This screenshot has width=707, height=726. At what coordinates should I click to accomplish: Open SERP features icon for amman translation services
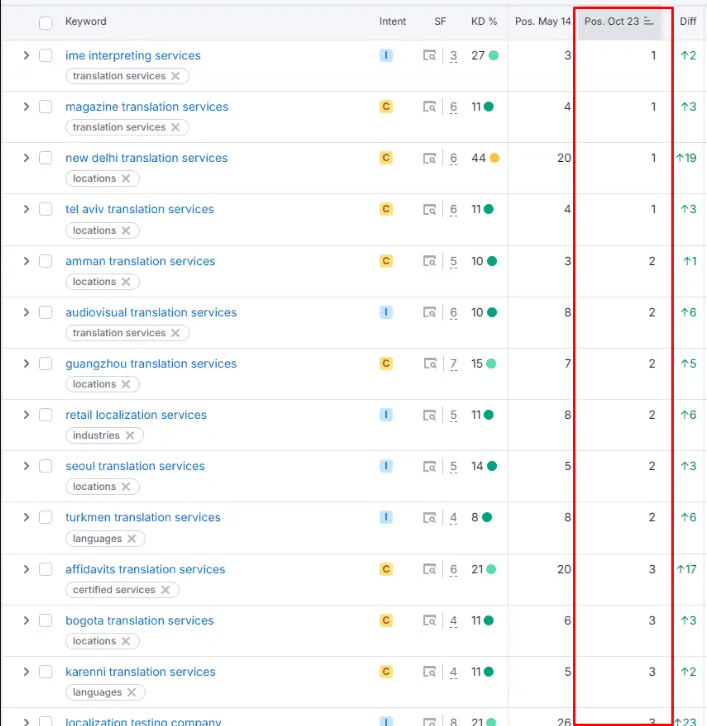coord(429,261)
